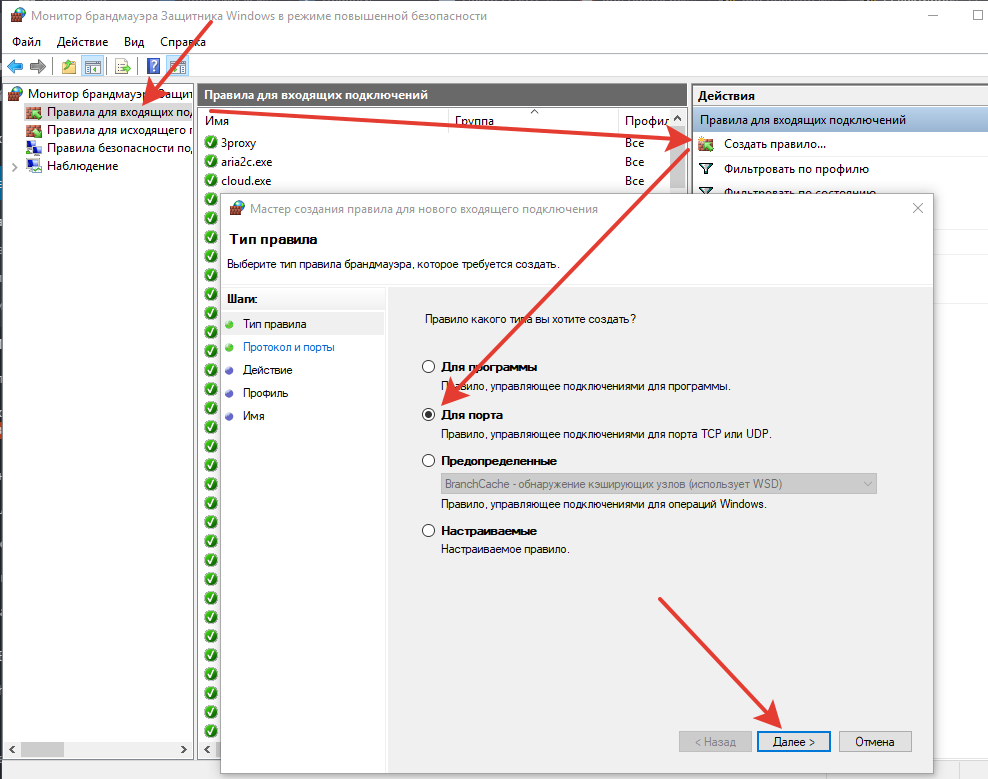Image resolution: width=988 pixels, height=779 pixels.
Task: Click the green checkmark icon next to 3proxy
Action: (x=211, y=142)
